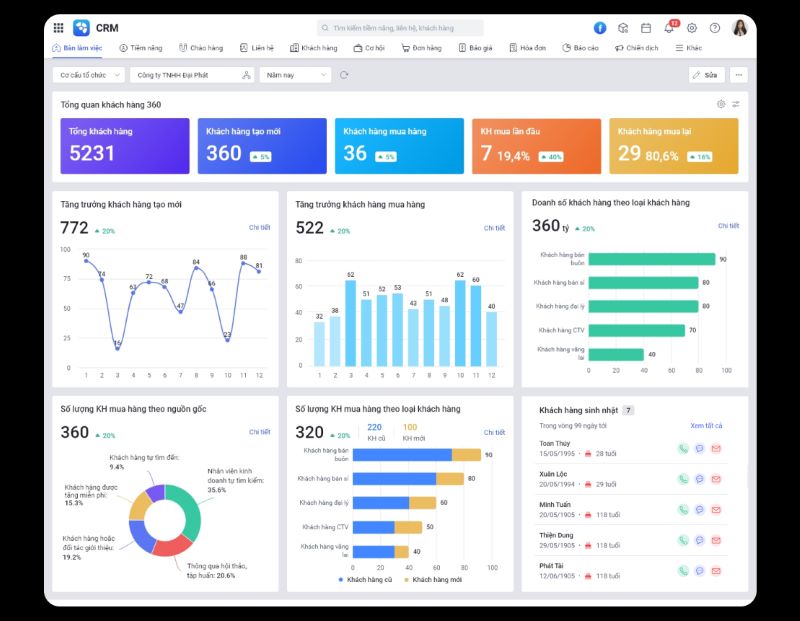
Task: Open the calendar icon in the top bar
Action: click(645, 28)
